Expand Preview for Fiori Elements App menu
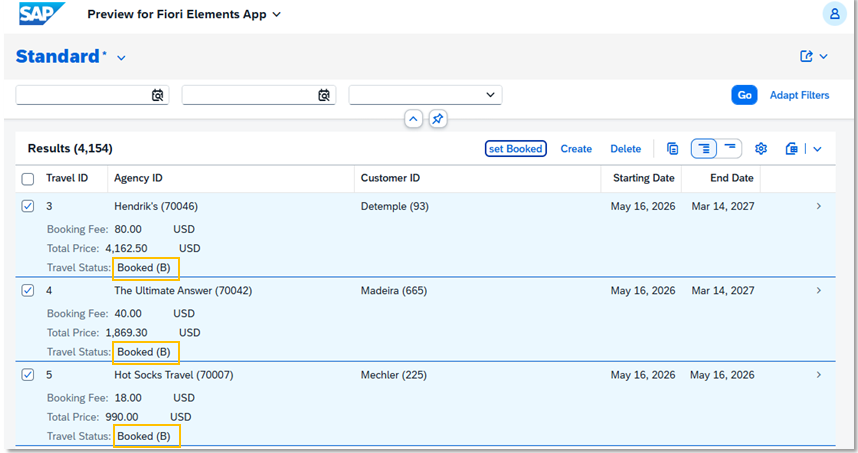 (x=184, y=14)
